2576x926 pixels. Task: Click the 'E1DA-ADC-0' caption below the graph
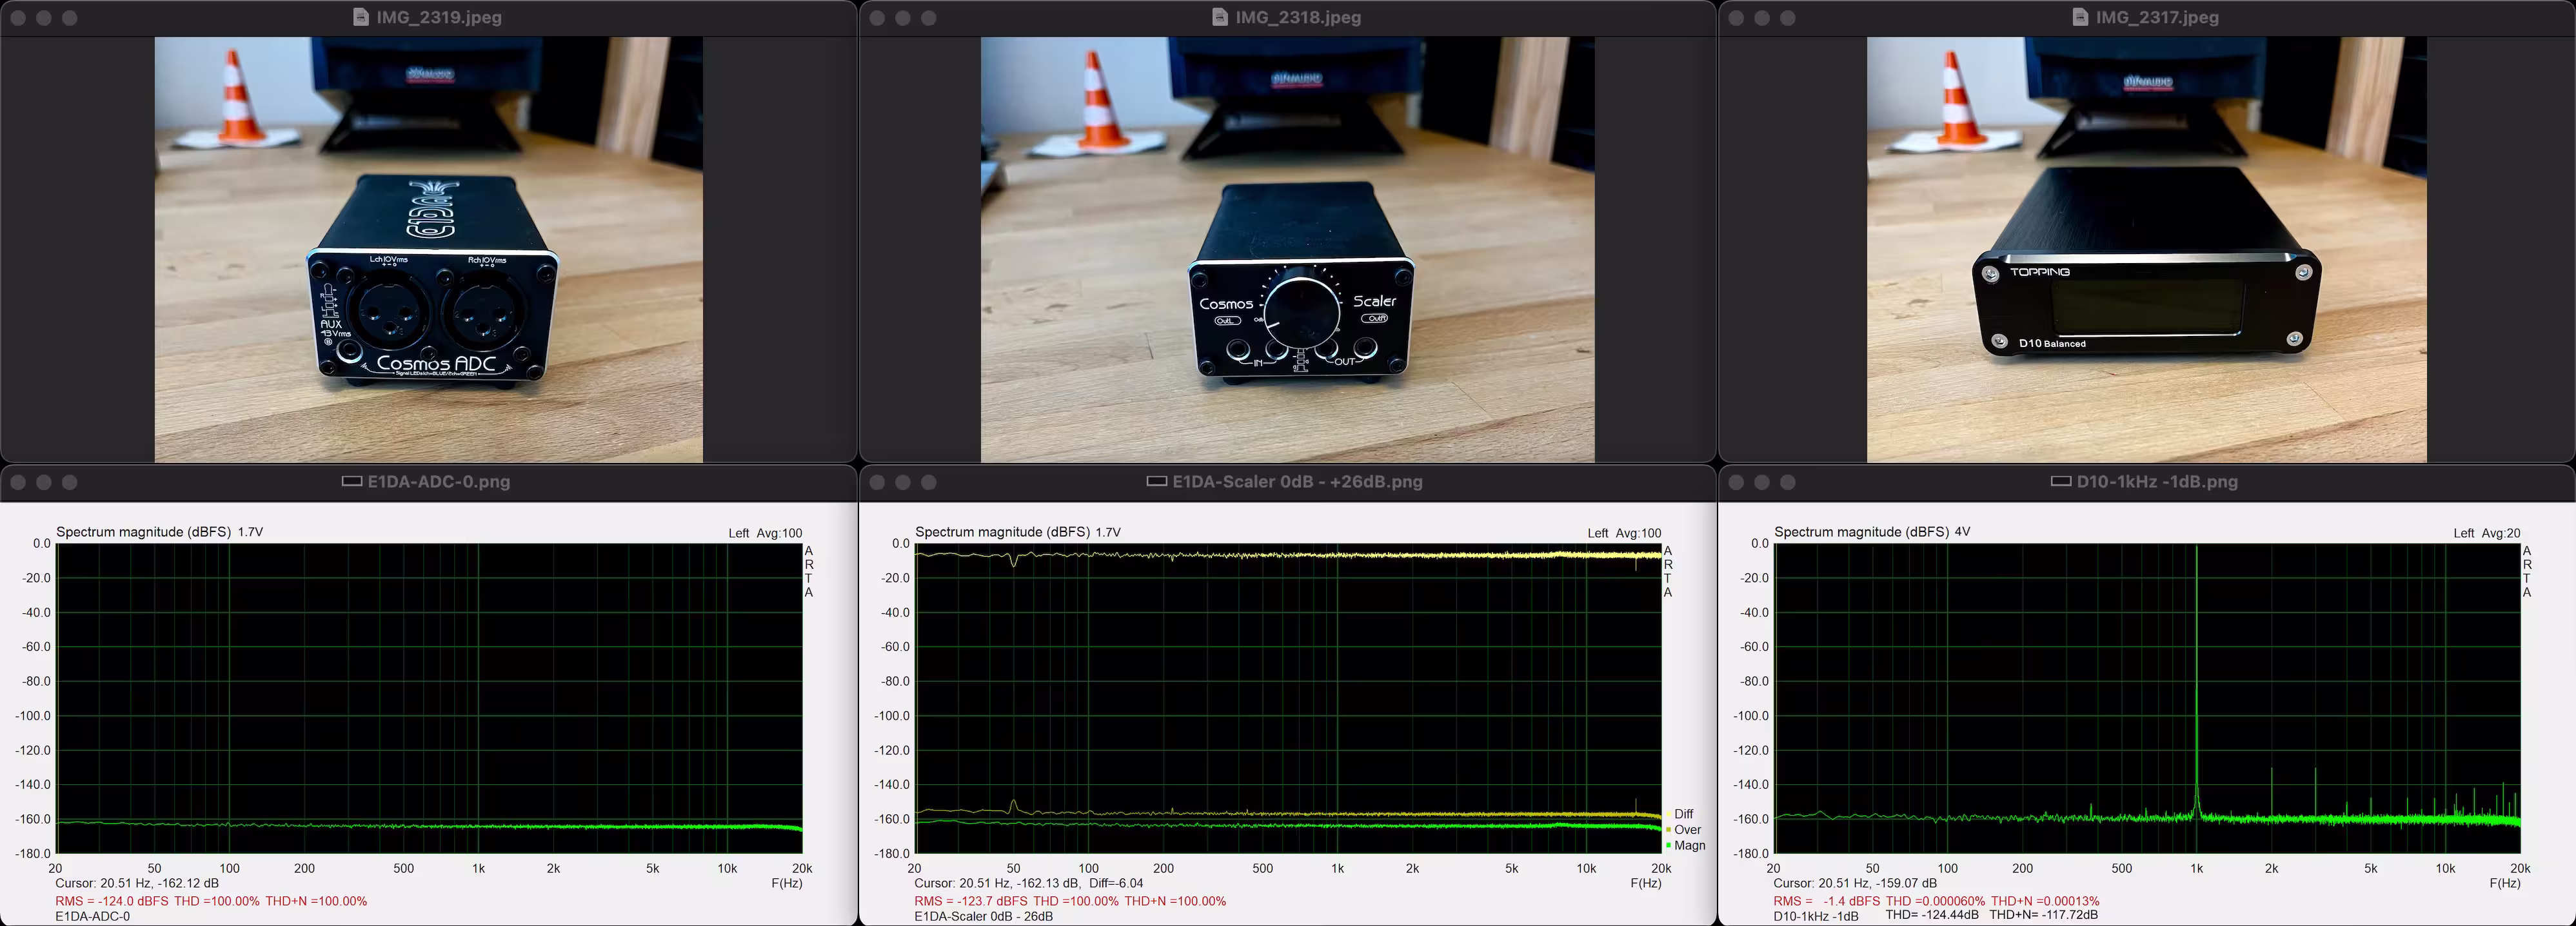pyautogui.click(x=92, y=916)
